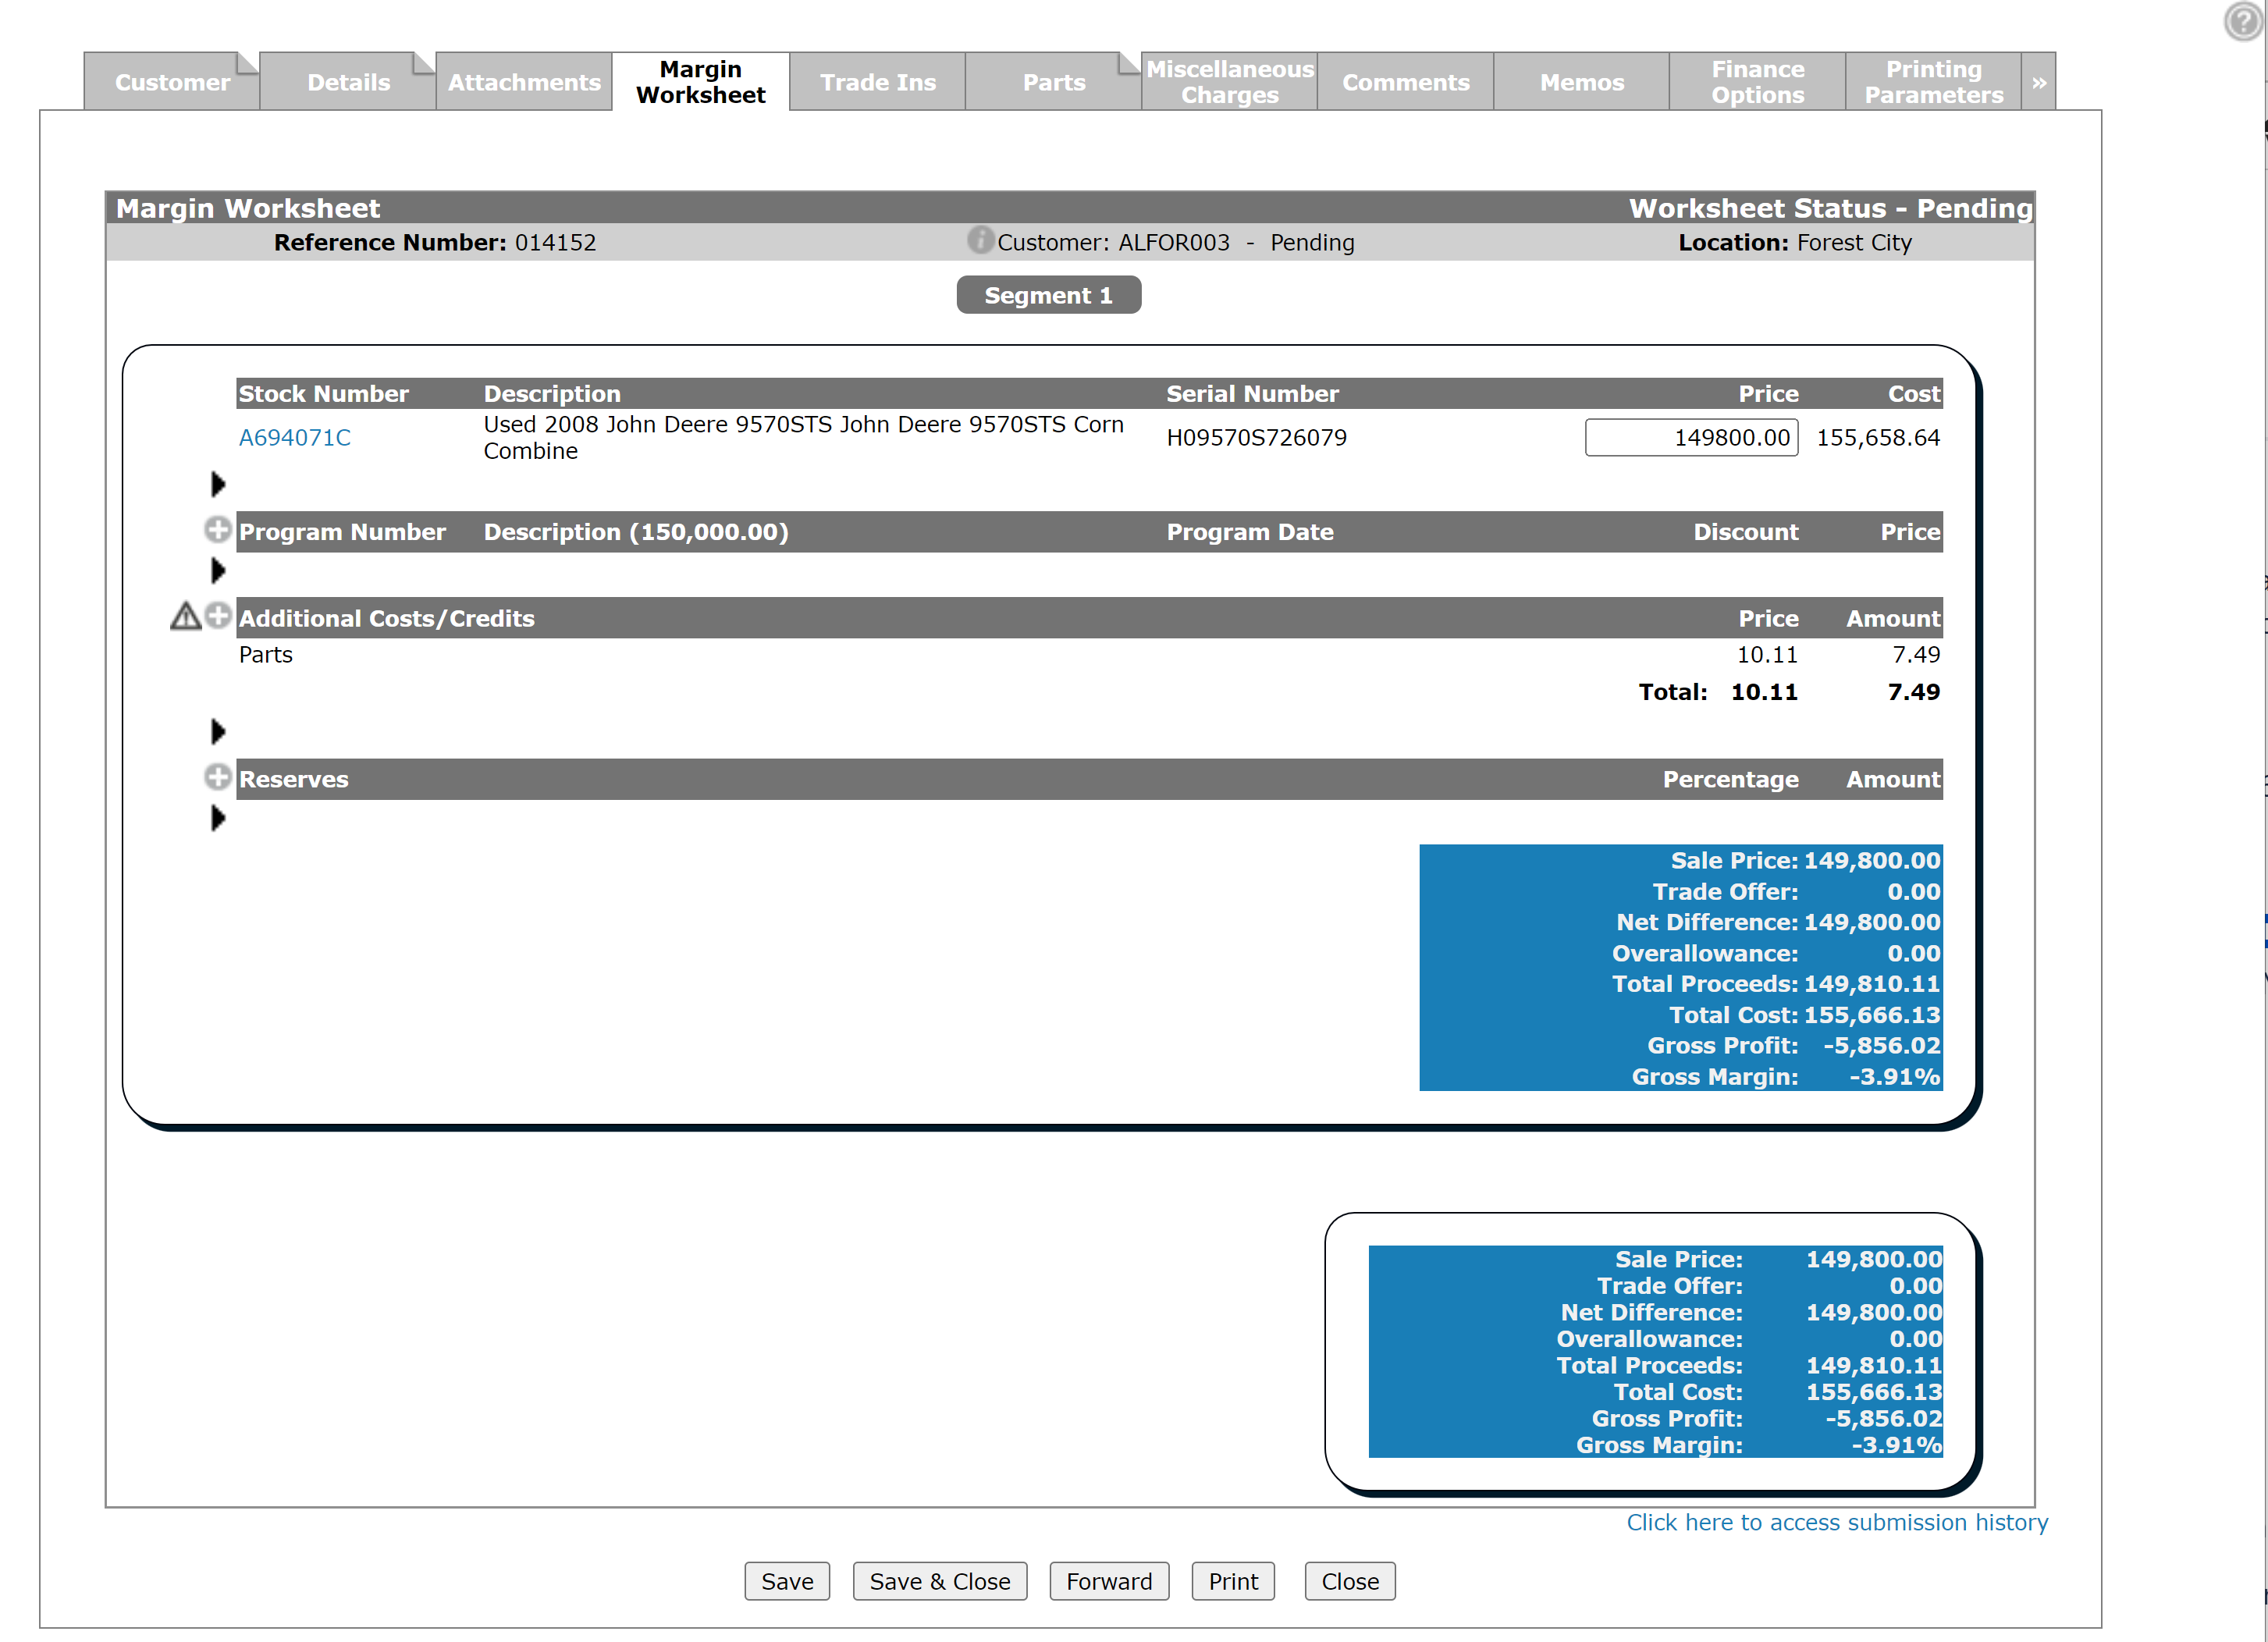Click the Used 2008 John Deere description

click(x=803, y=438)
